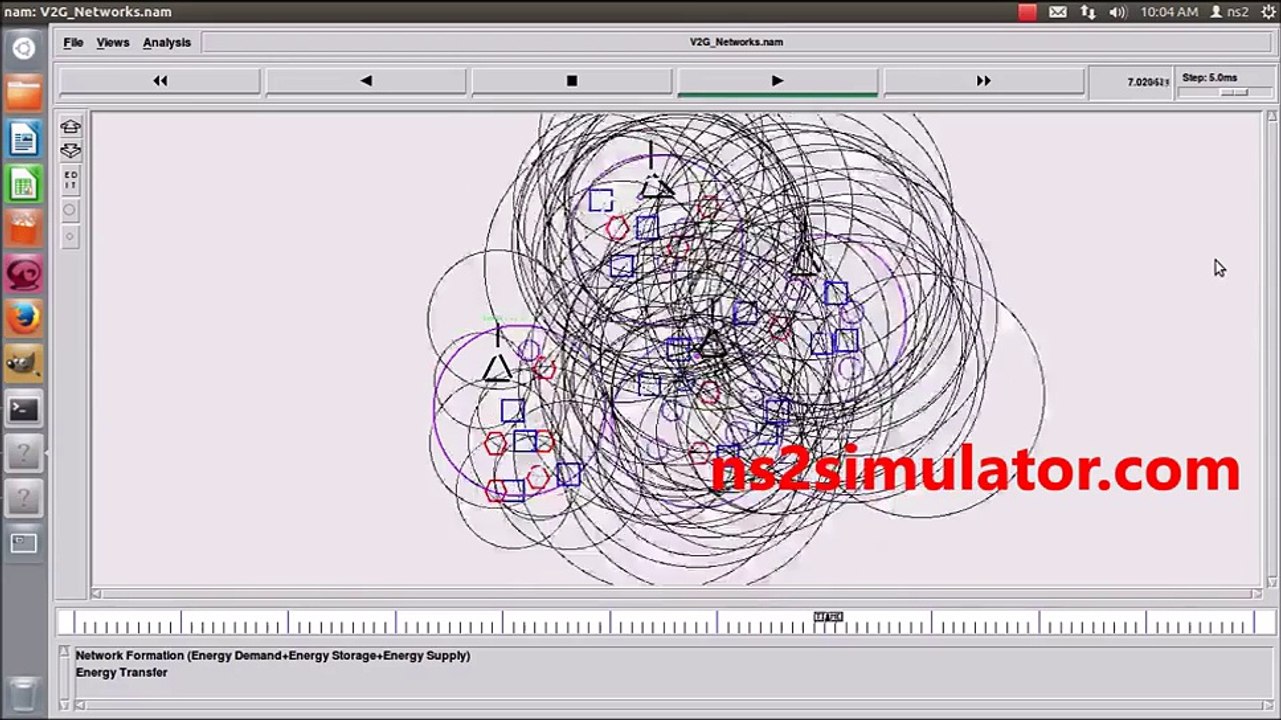
Task: Open the Analysis menu
Action: [x=166, y=43]
